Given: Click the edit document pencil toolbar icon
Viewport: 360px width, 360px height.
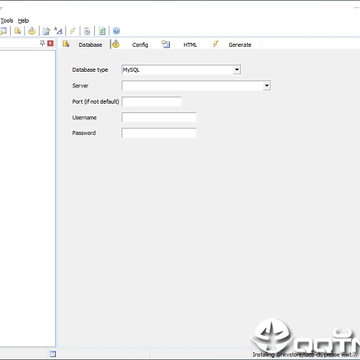Looking at the screenshot, I should tap(46, 31).
